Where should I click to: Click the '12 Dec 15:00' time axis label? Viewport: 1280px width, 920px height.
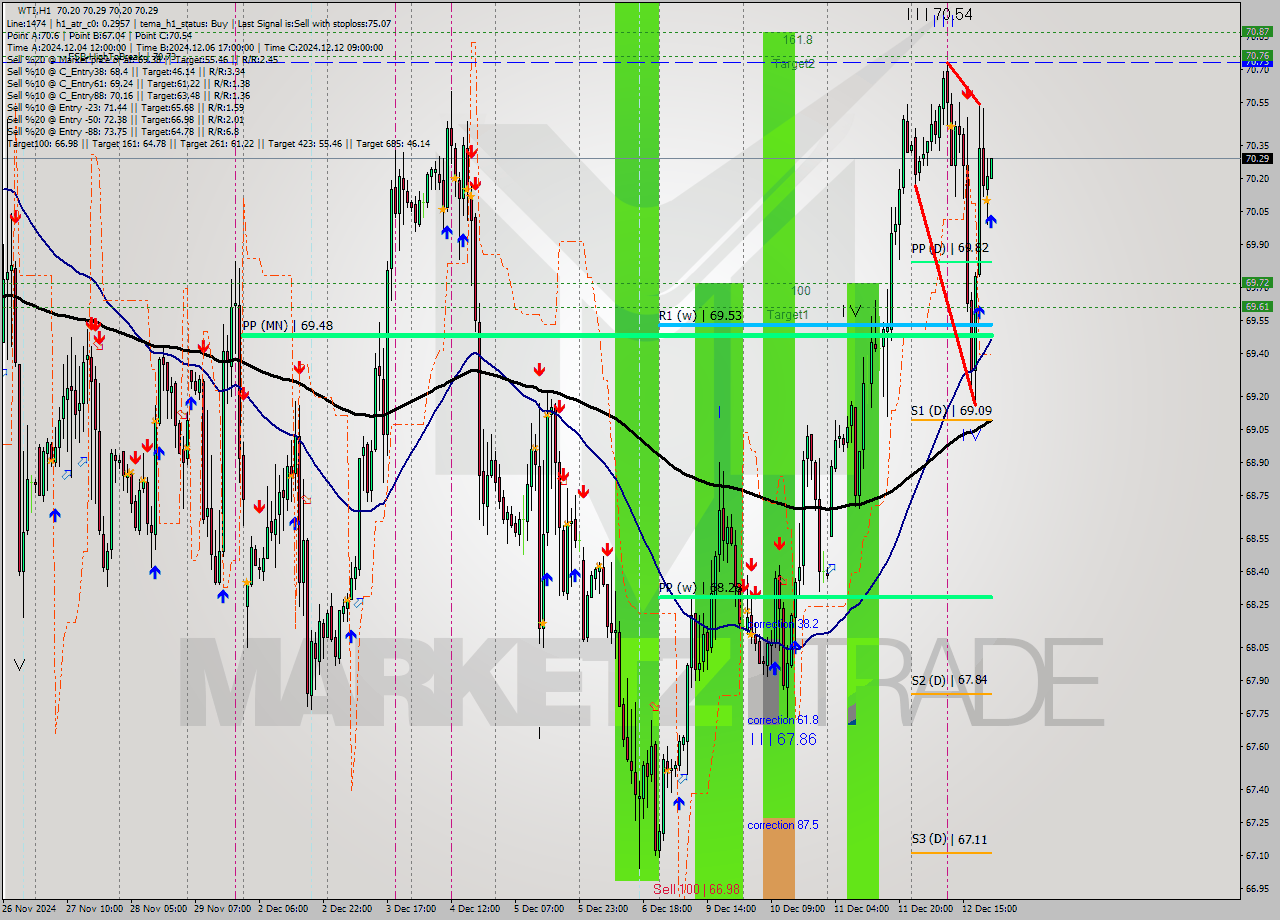click(989, 909)
